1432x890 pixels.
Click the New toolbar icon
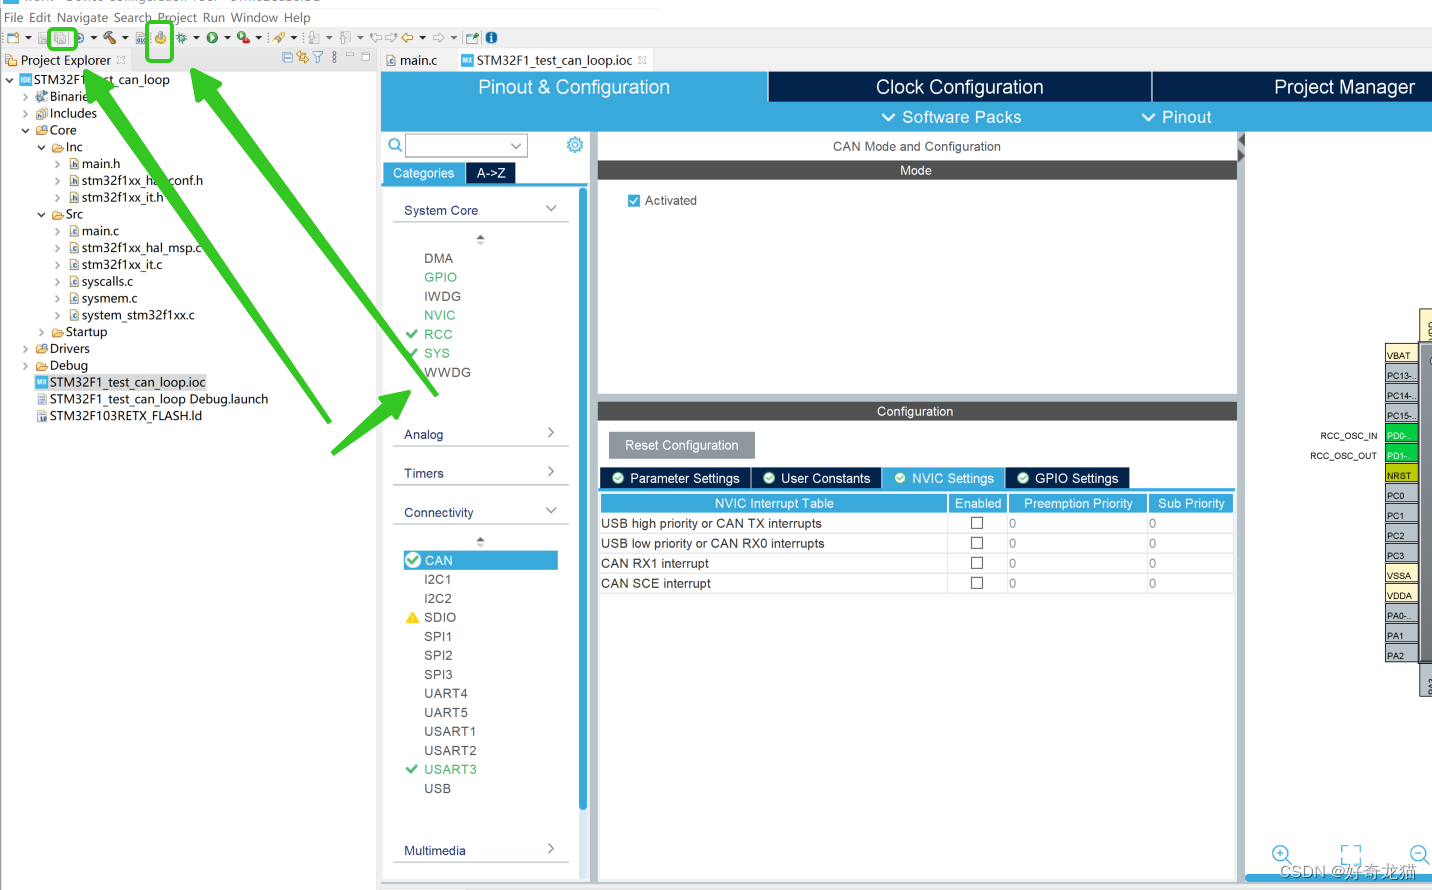(13, 38)
